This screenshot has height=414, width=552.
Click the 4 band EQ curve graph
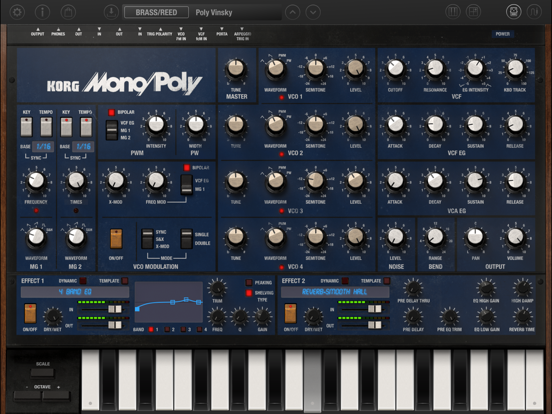(169, 302)
